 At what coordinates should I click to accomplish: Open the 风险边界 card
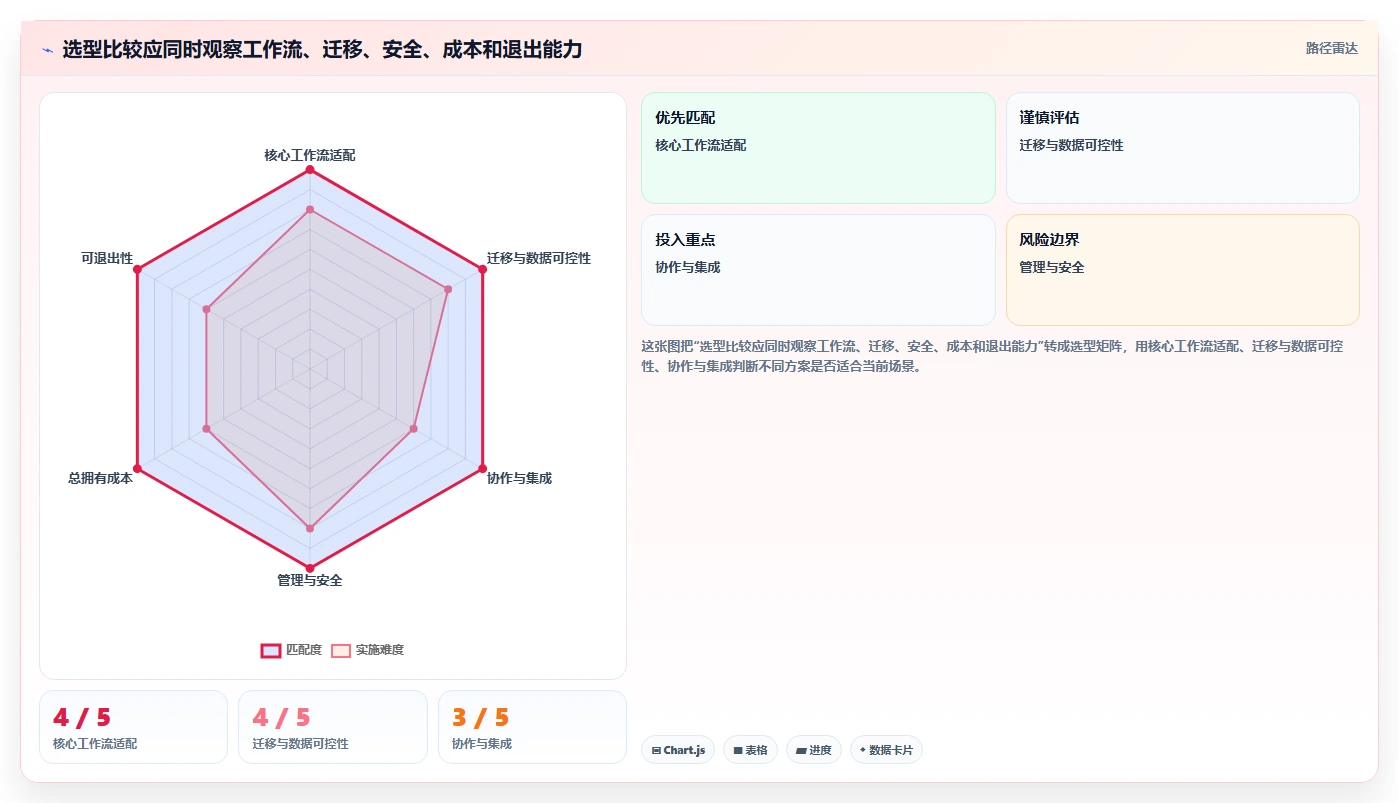tap(1182, 270)
